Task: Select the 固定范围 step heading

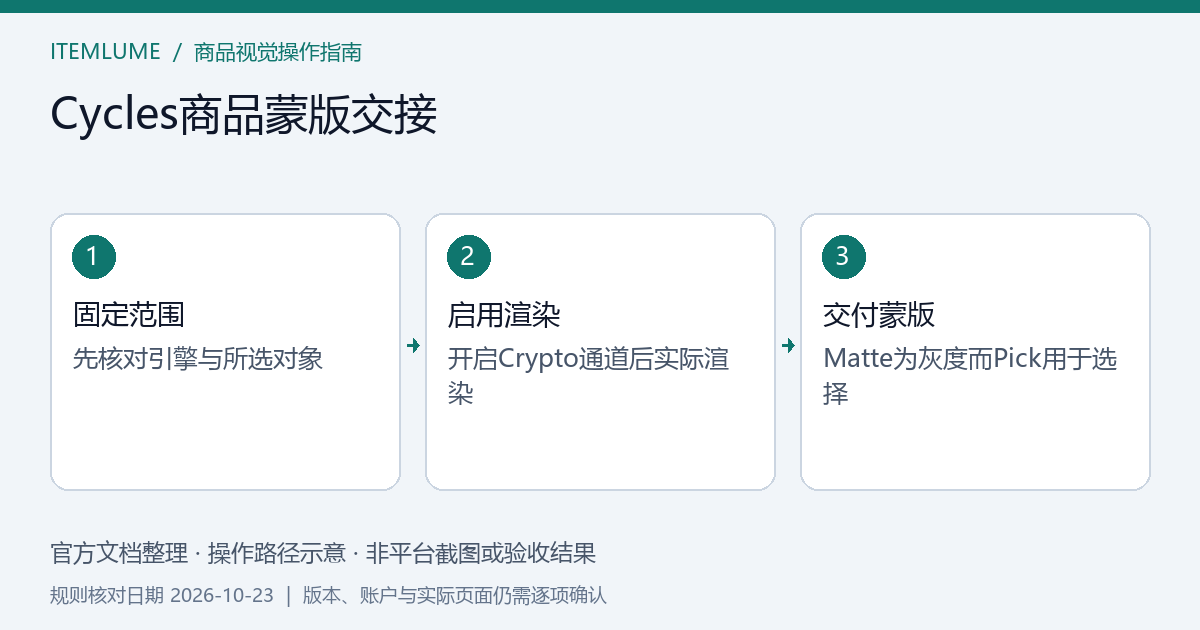Action: pyautogui.click(x=129, y=315)
